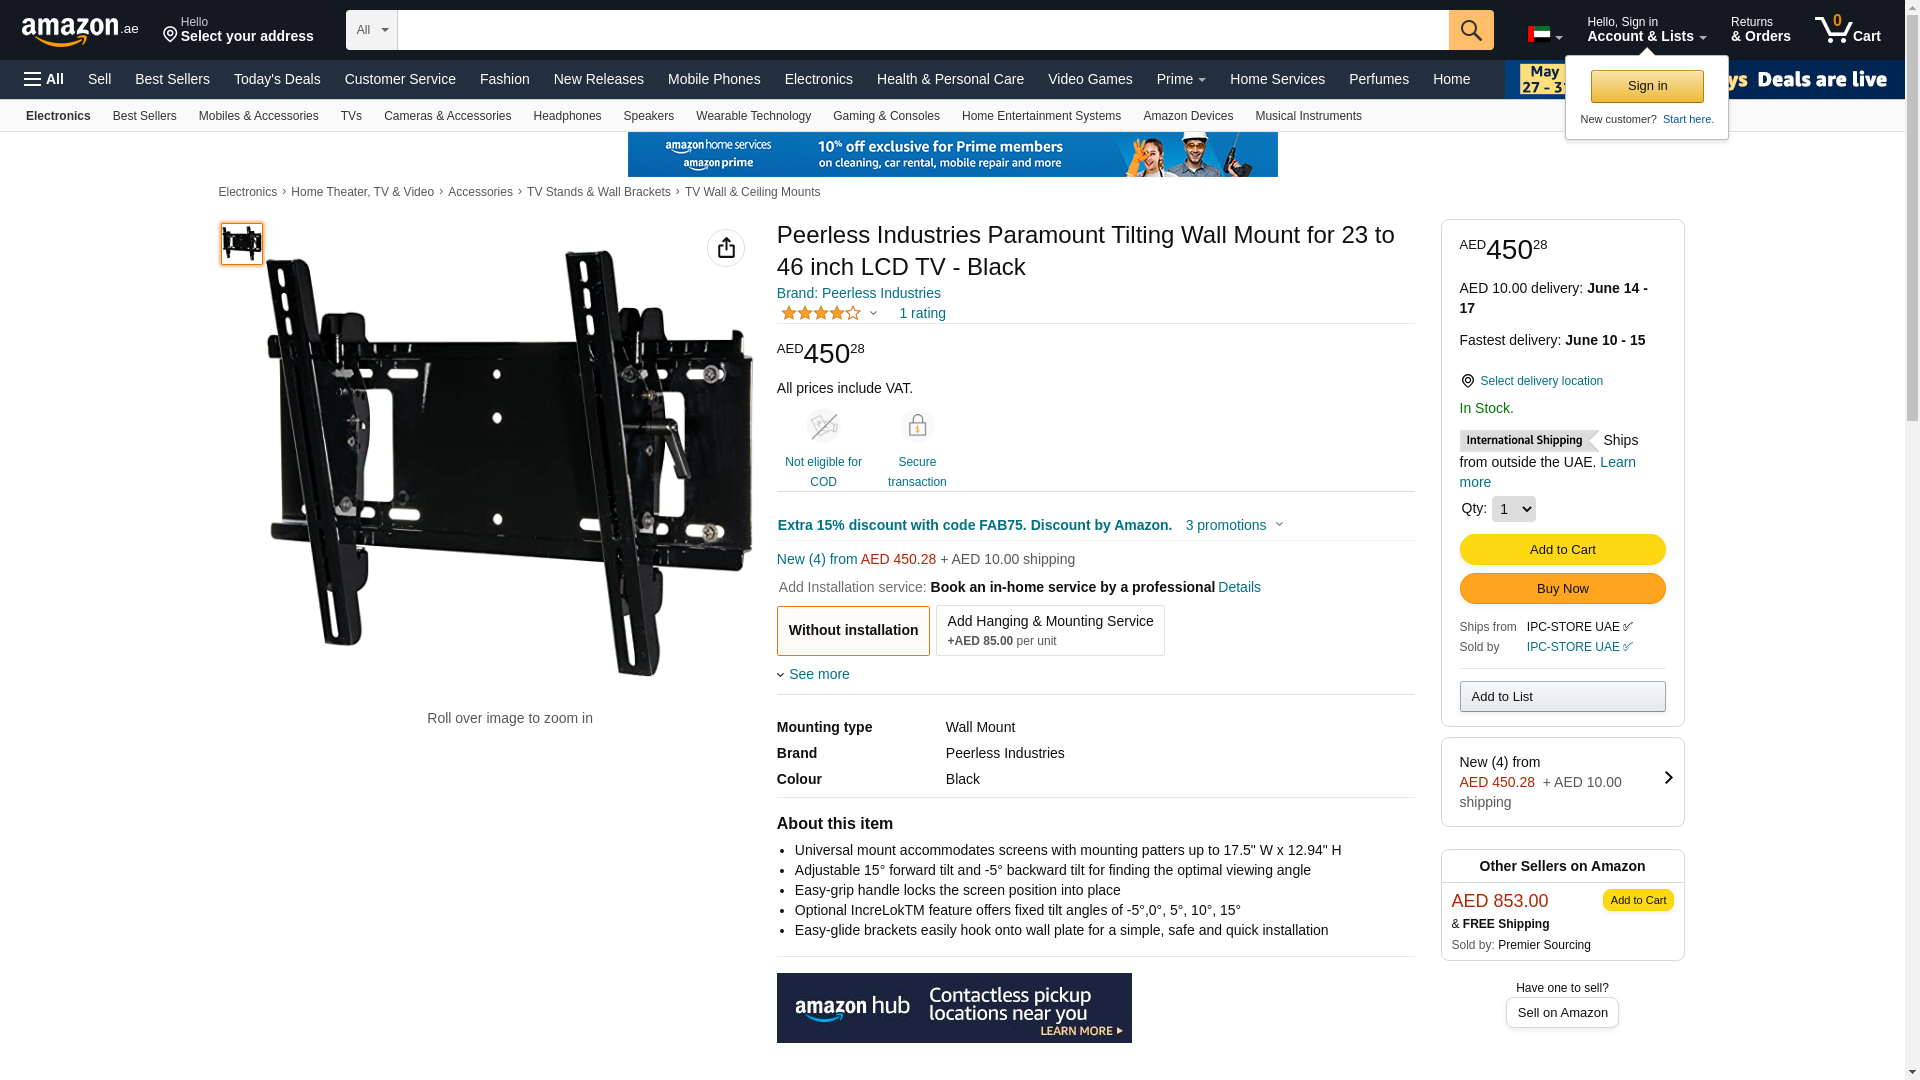1920x1080 pixels.
Task: Open the search category All dropdown
Action: (372, 30)
